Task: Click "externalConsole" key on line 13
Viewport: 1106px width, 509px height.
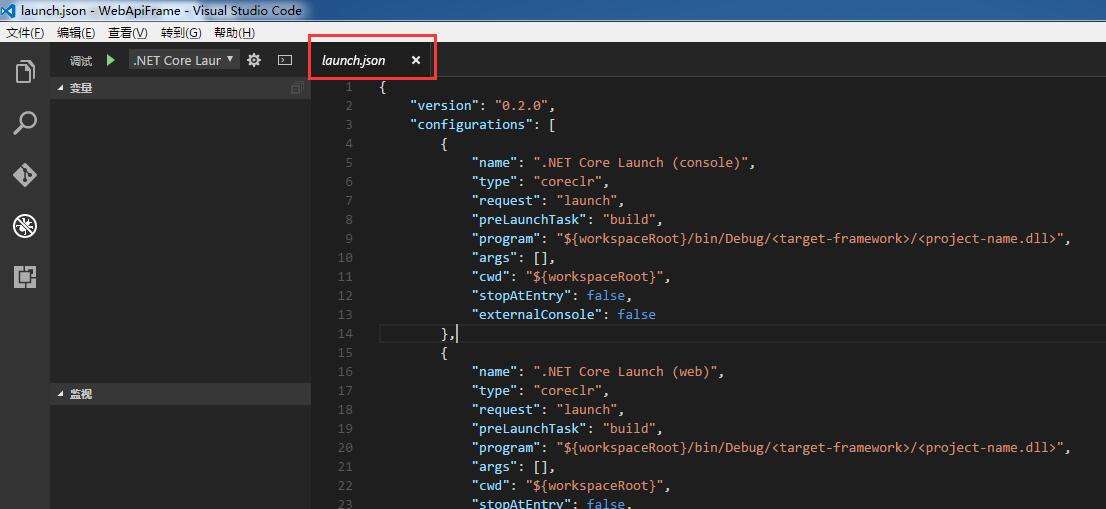Action: click(536, 315)
